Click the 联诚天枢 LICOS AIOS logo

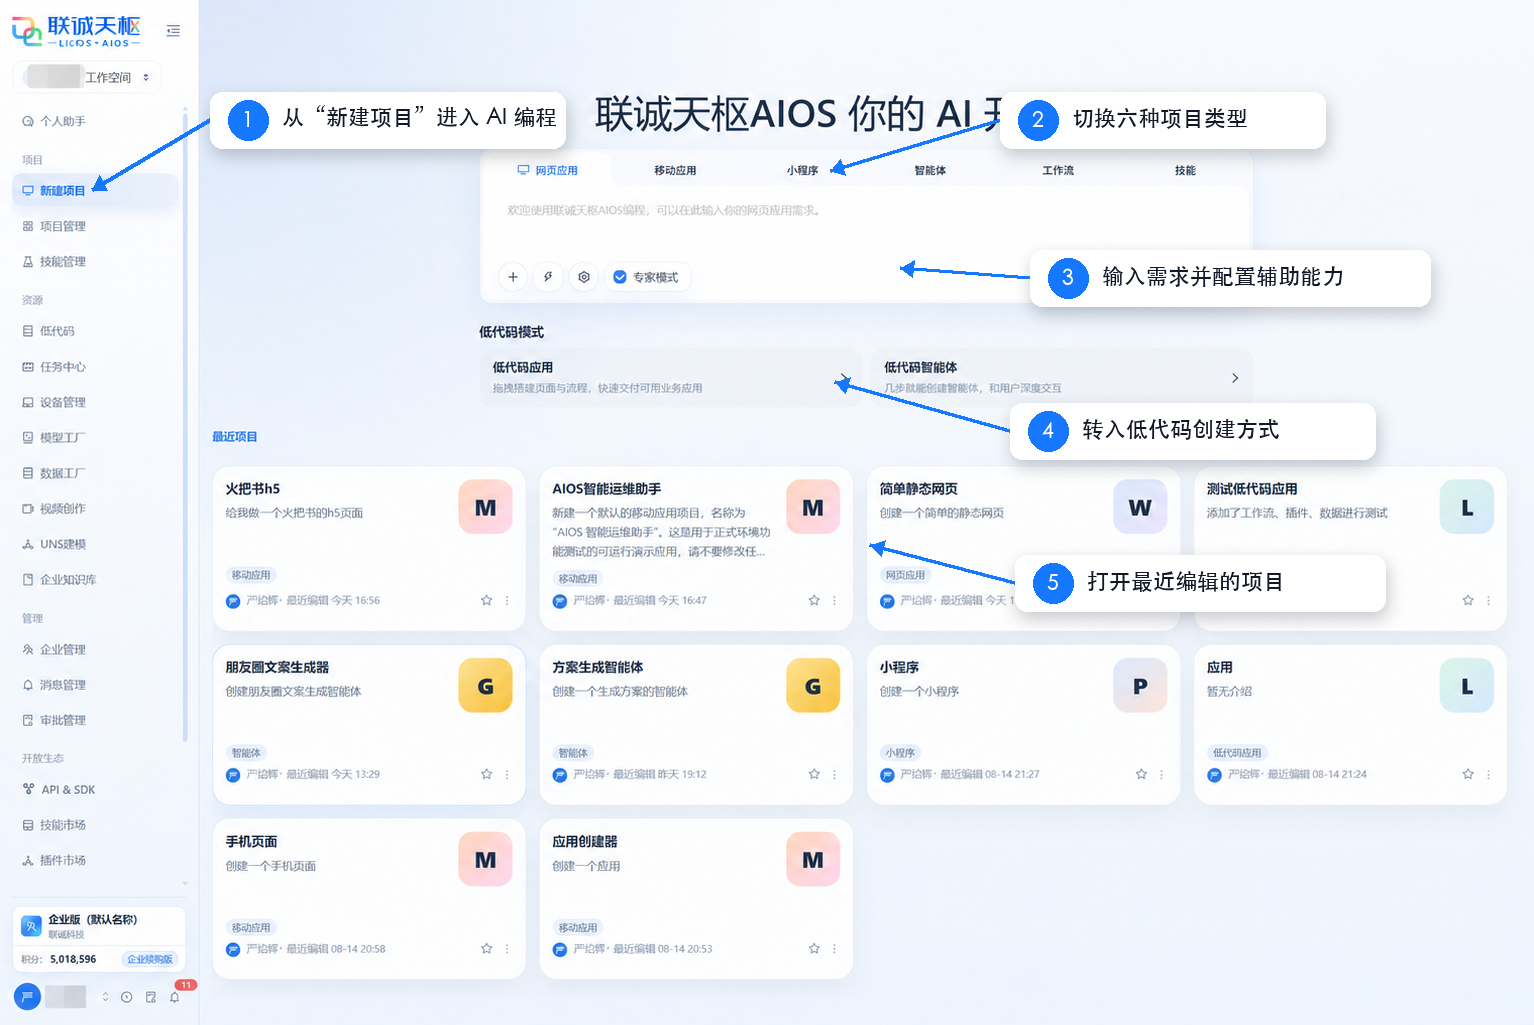tap(76, 31)
